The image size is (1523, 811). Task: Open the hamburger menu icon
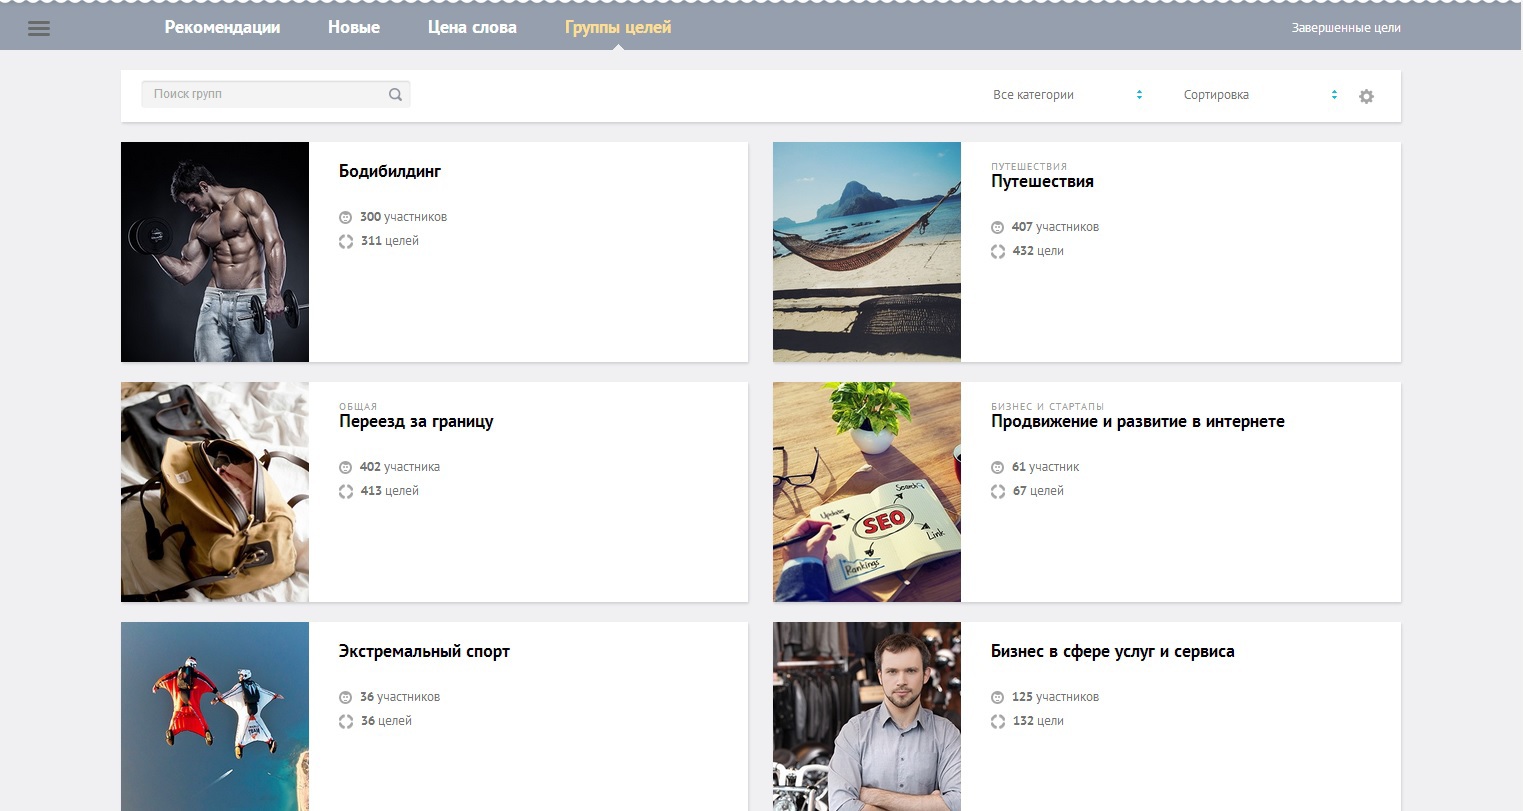39,27
